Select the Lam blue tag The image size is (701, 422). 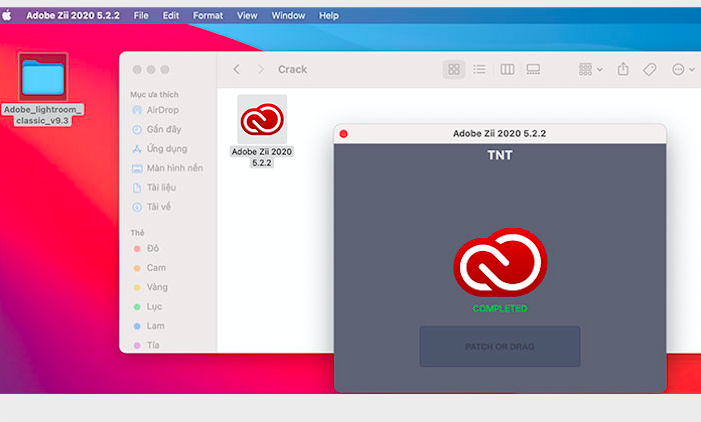coord(148,326)
